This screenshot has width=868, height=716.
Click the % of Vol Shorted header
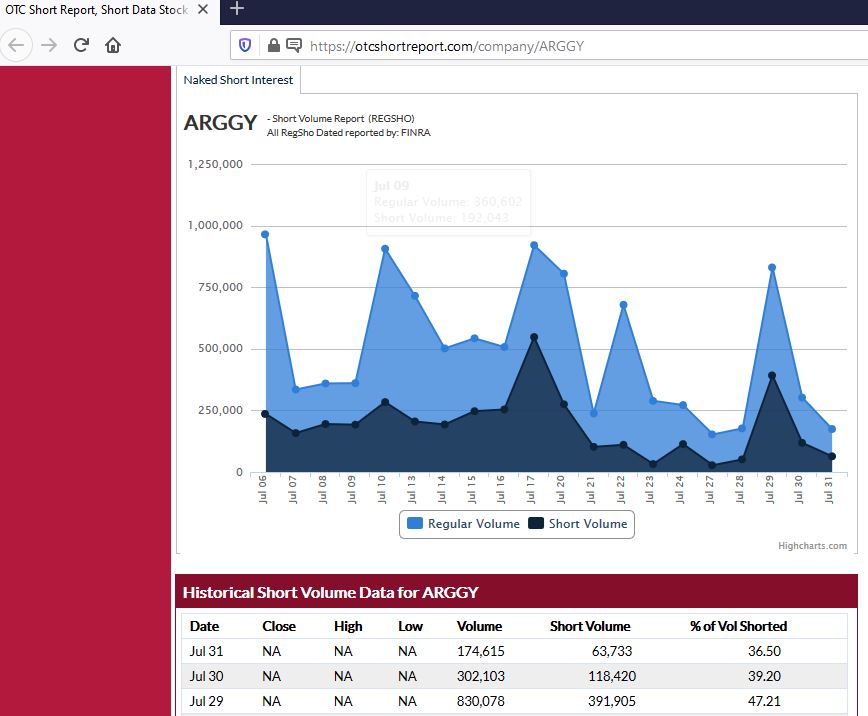click(738, 626)
